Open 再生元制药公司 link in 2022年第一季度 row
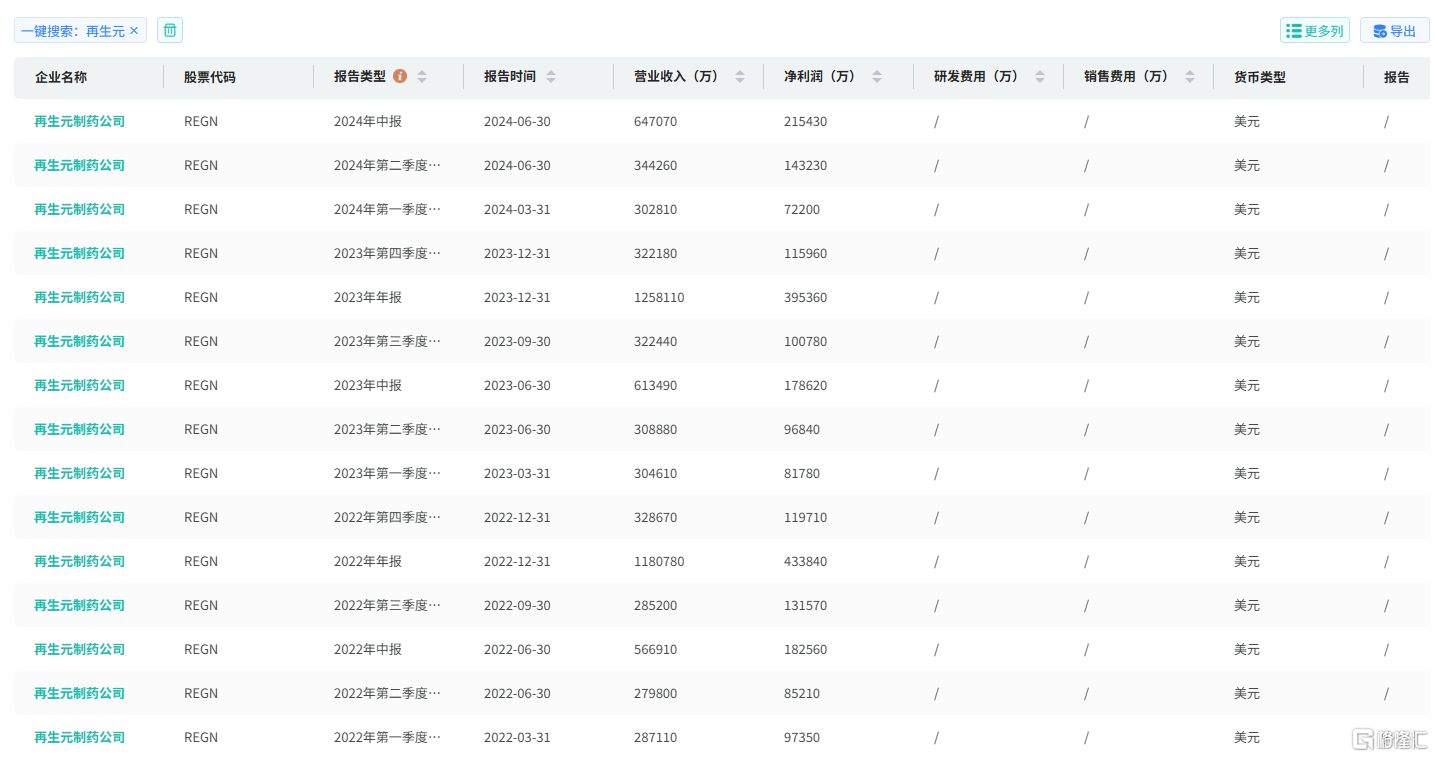The height and width of the screenshot is (758, 1435). pos(80,737)
